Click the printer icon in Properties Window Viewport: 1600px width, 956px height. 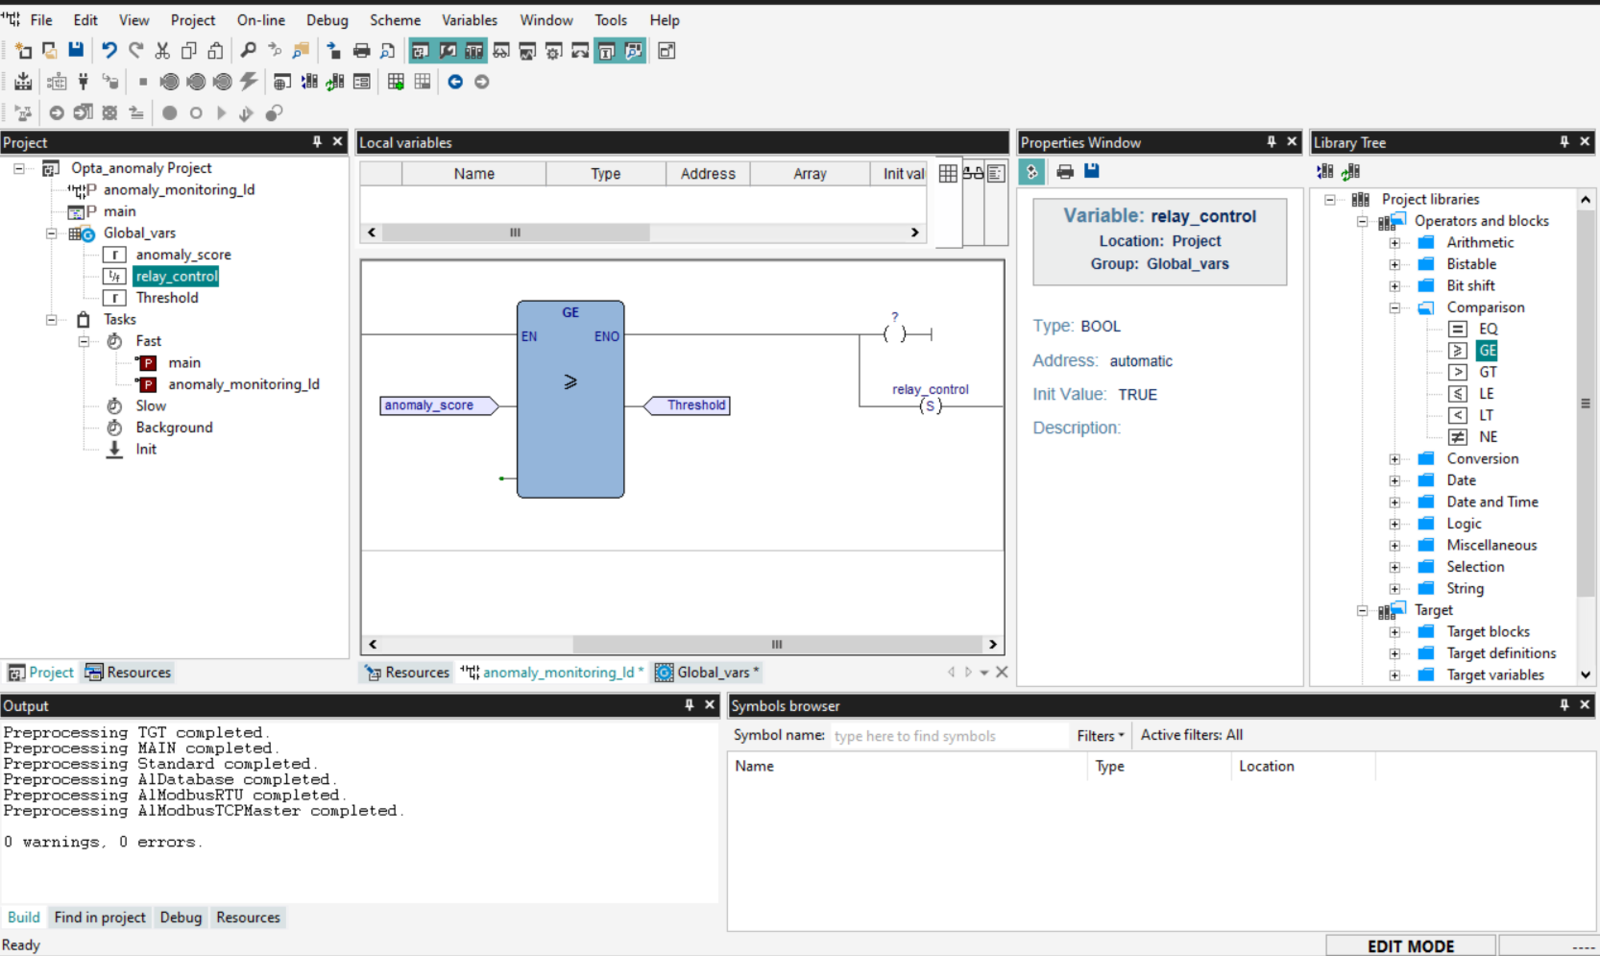1065,172
